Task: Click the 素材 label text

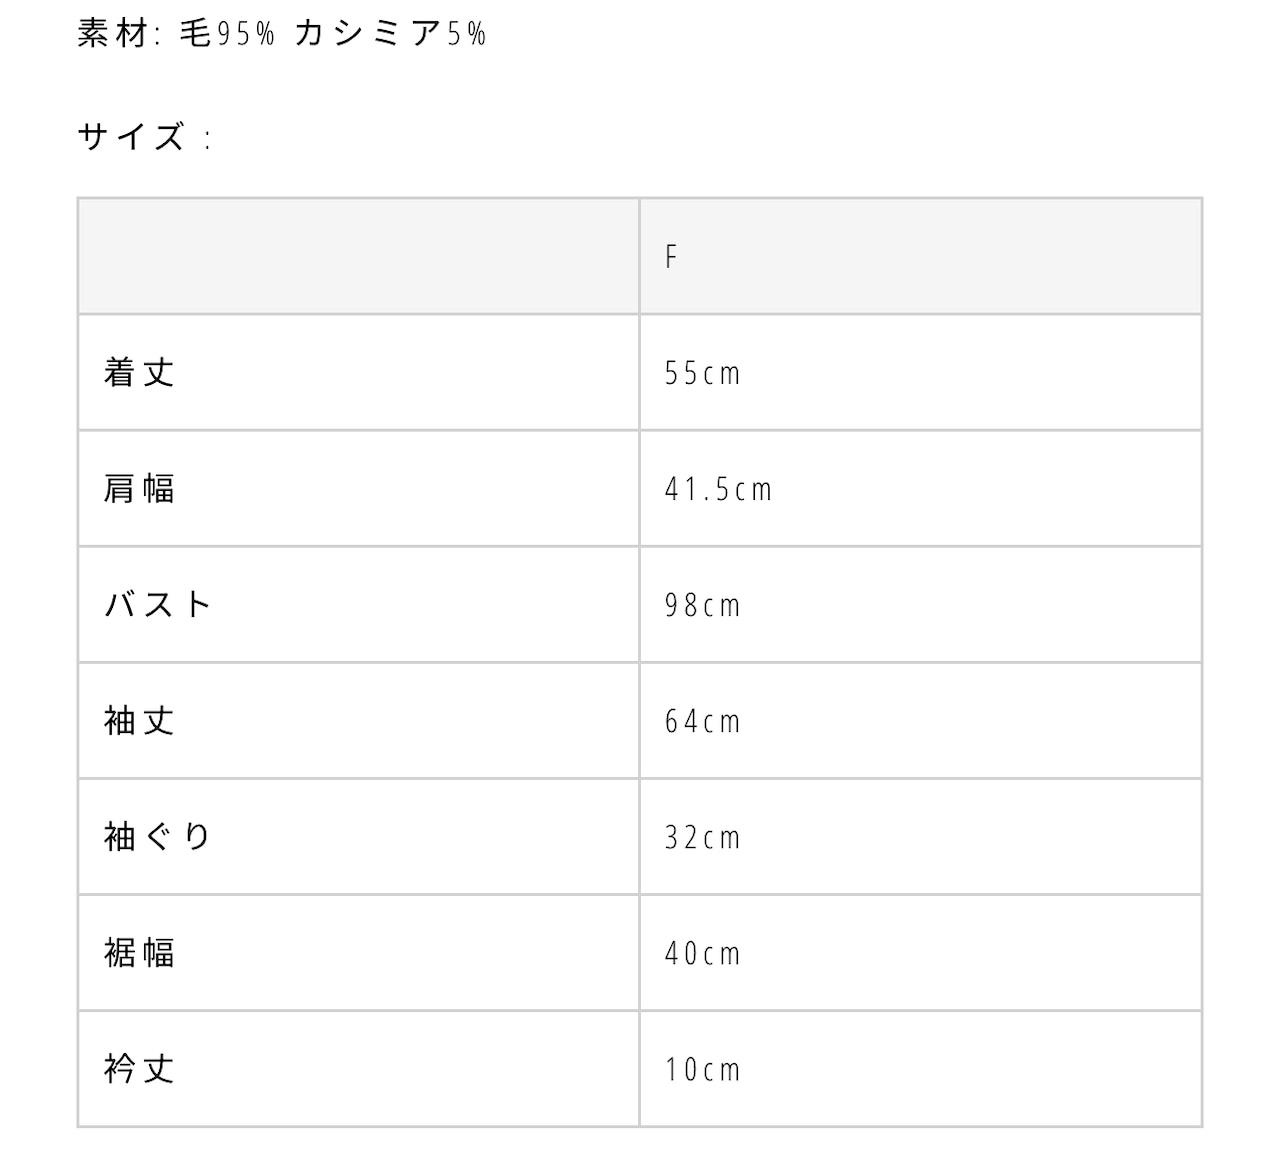Action: pos(112,34)
